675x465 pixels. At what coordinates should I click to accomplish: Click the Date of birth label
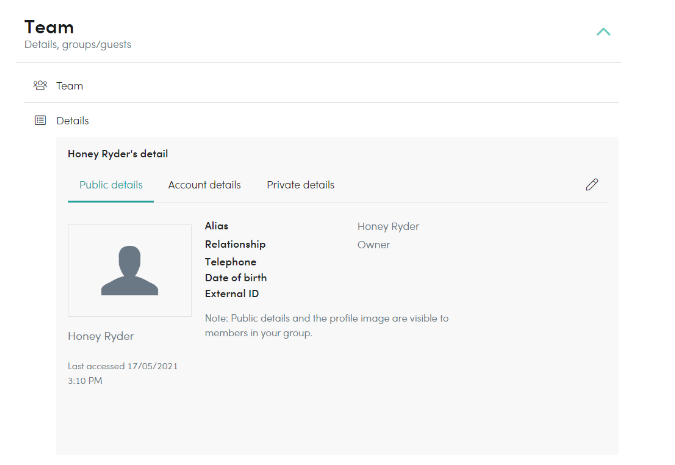[236, 278]
